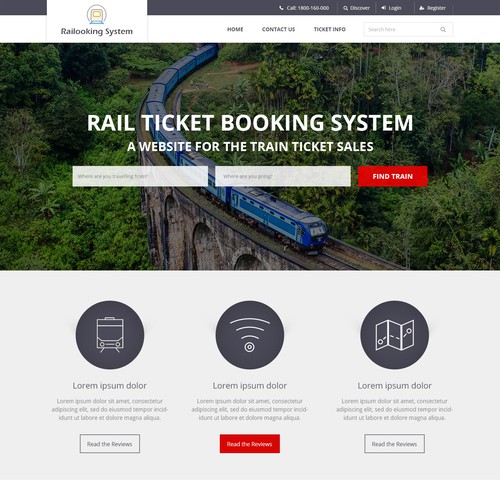Click the Find Train button
The width and height of the screenshot is (500, 500).
[x=393, y=176]
